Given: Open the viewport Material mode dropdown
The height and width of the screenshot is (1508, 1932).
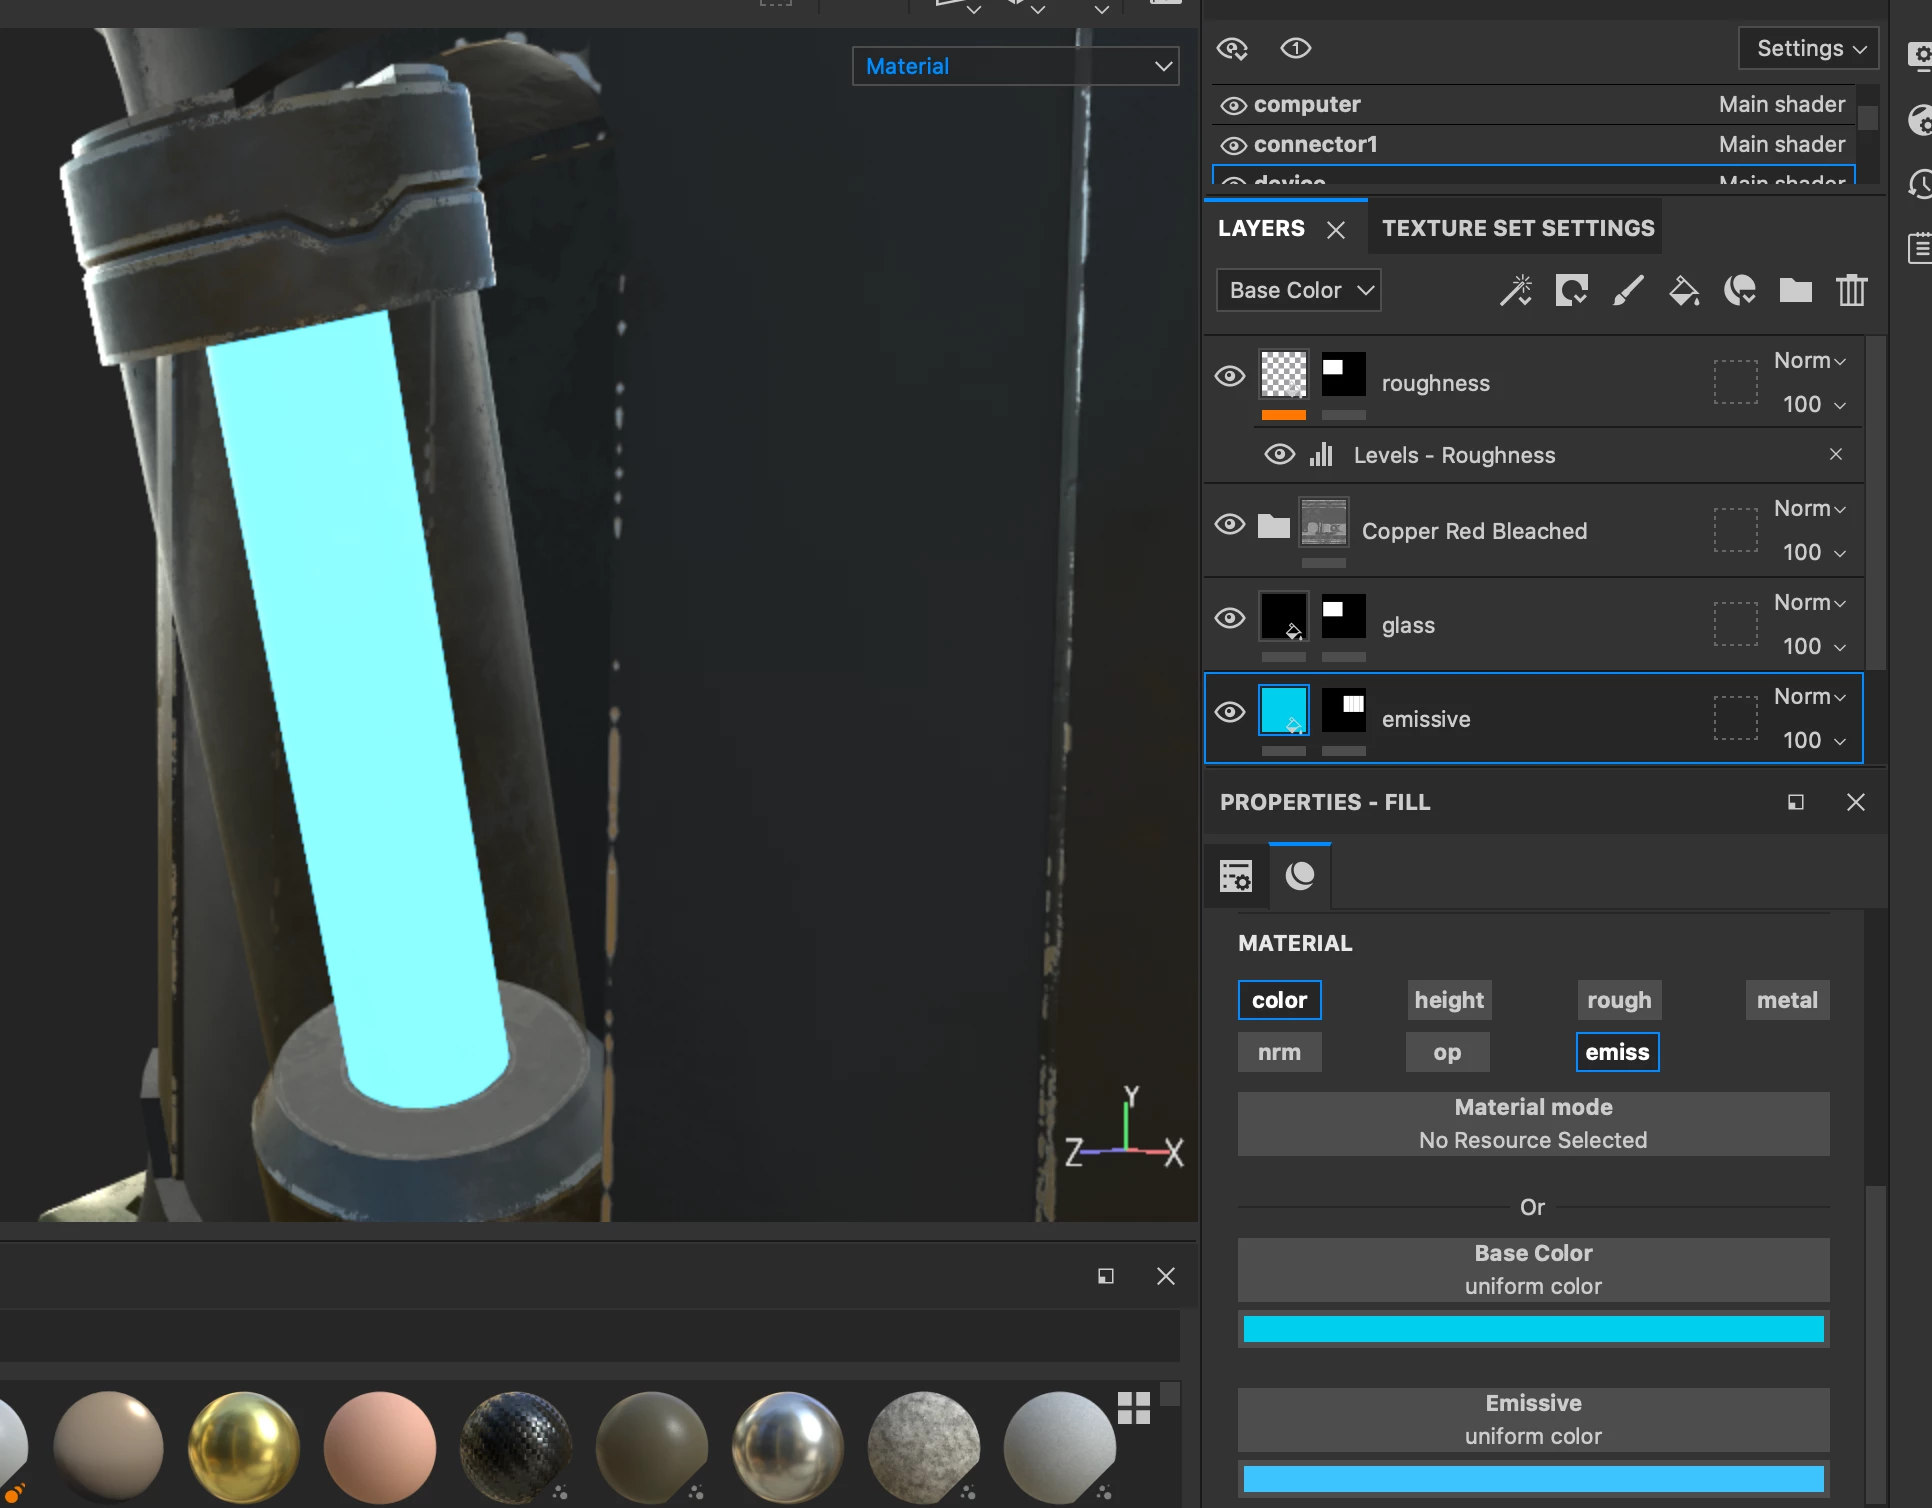Looking at the screenshot, I should tap(1015, 67).
